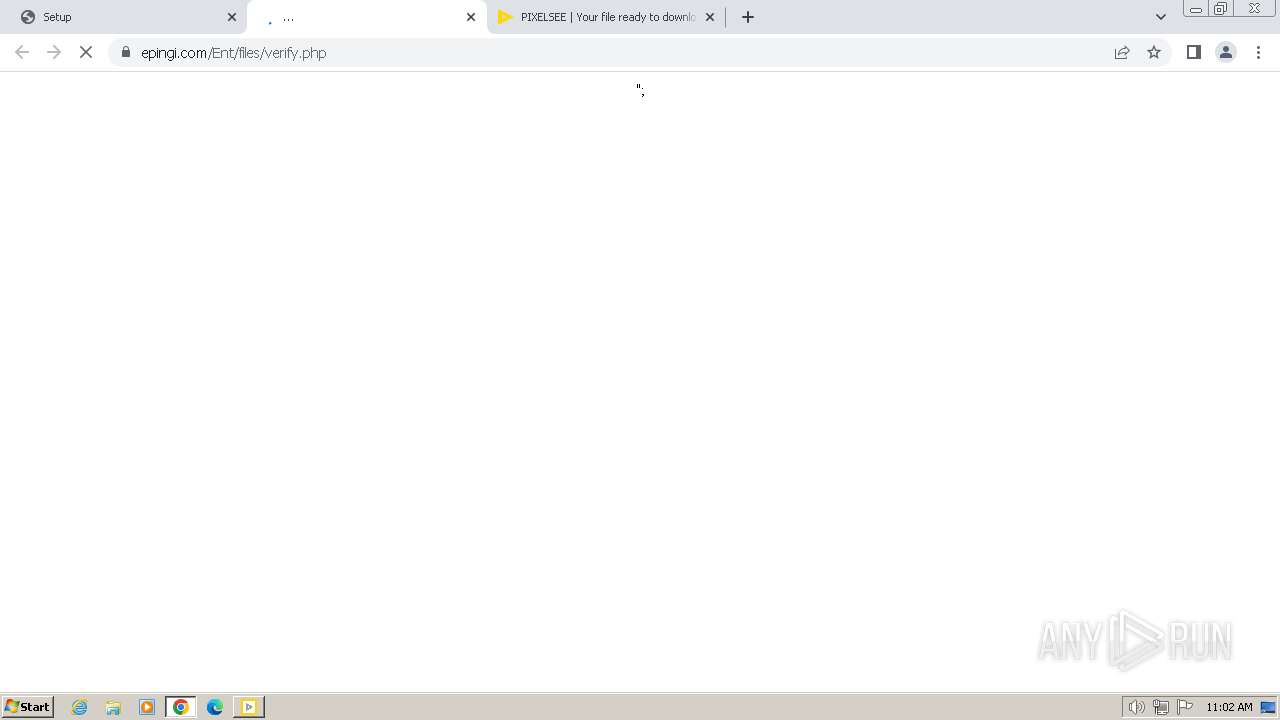Show the clock reading 11:02 AM
Viewport: 1280px width, 720px height.
pos(1229,707)
